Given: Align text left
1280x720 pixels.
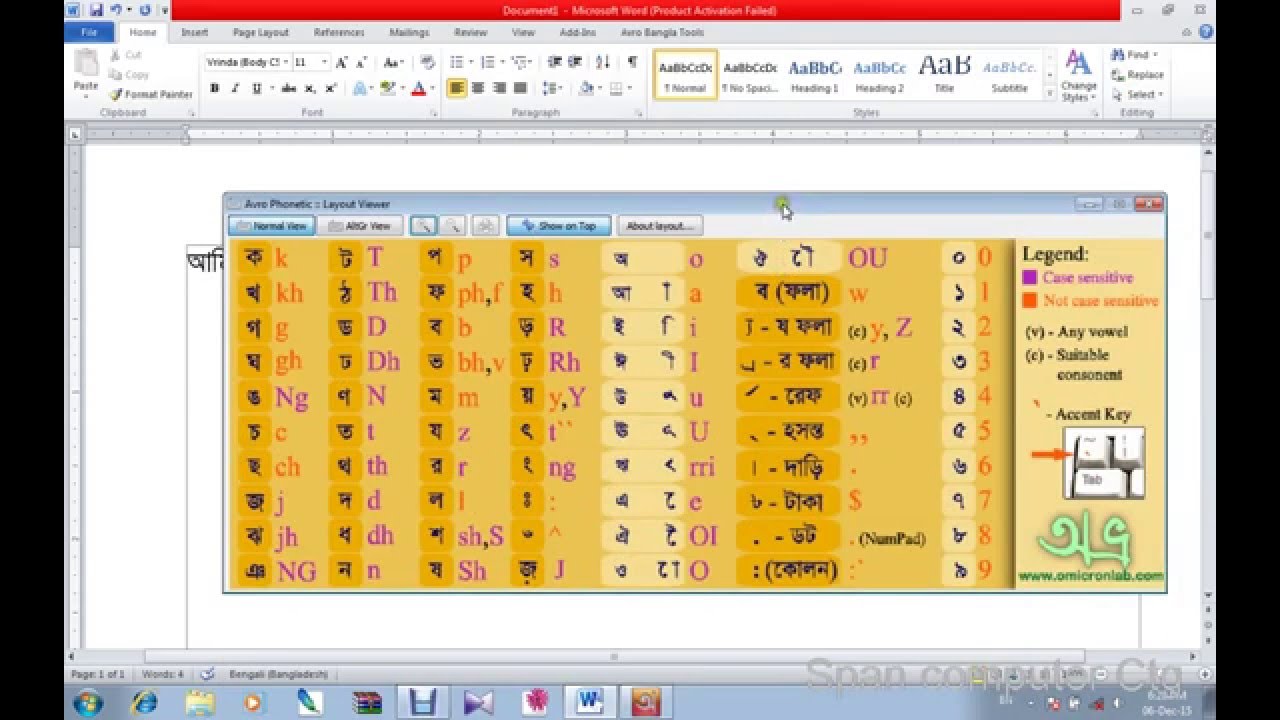Looking at the screenshot, I should point(457,88).
